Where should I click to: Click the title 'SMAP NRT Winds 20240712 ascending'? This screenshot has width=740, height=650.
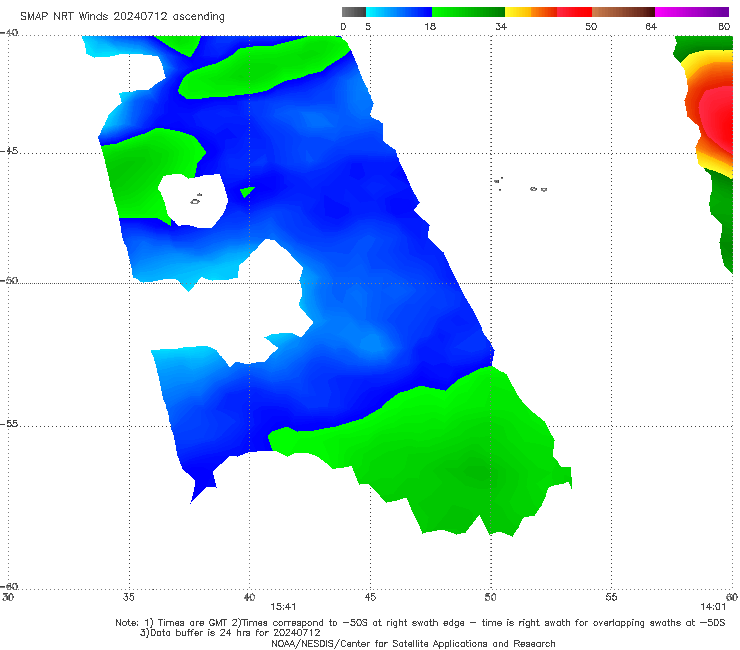pyautogui.click(x=122, y=17)
